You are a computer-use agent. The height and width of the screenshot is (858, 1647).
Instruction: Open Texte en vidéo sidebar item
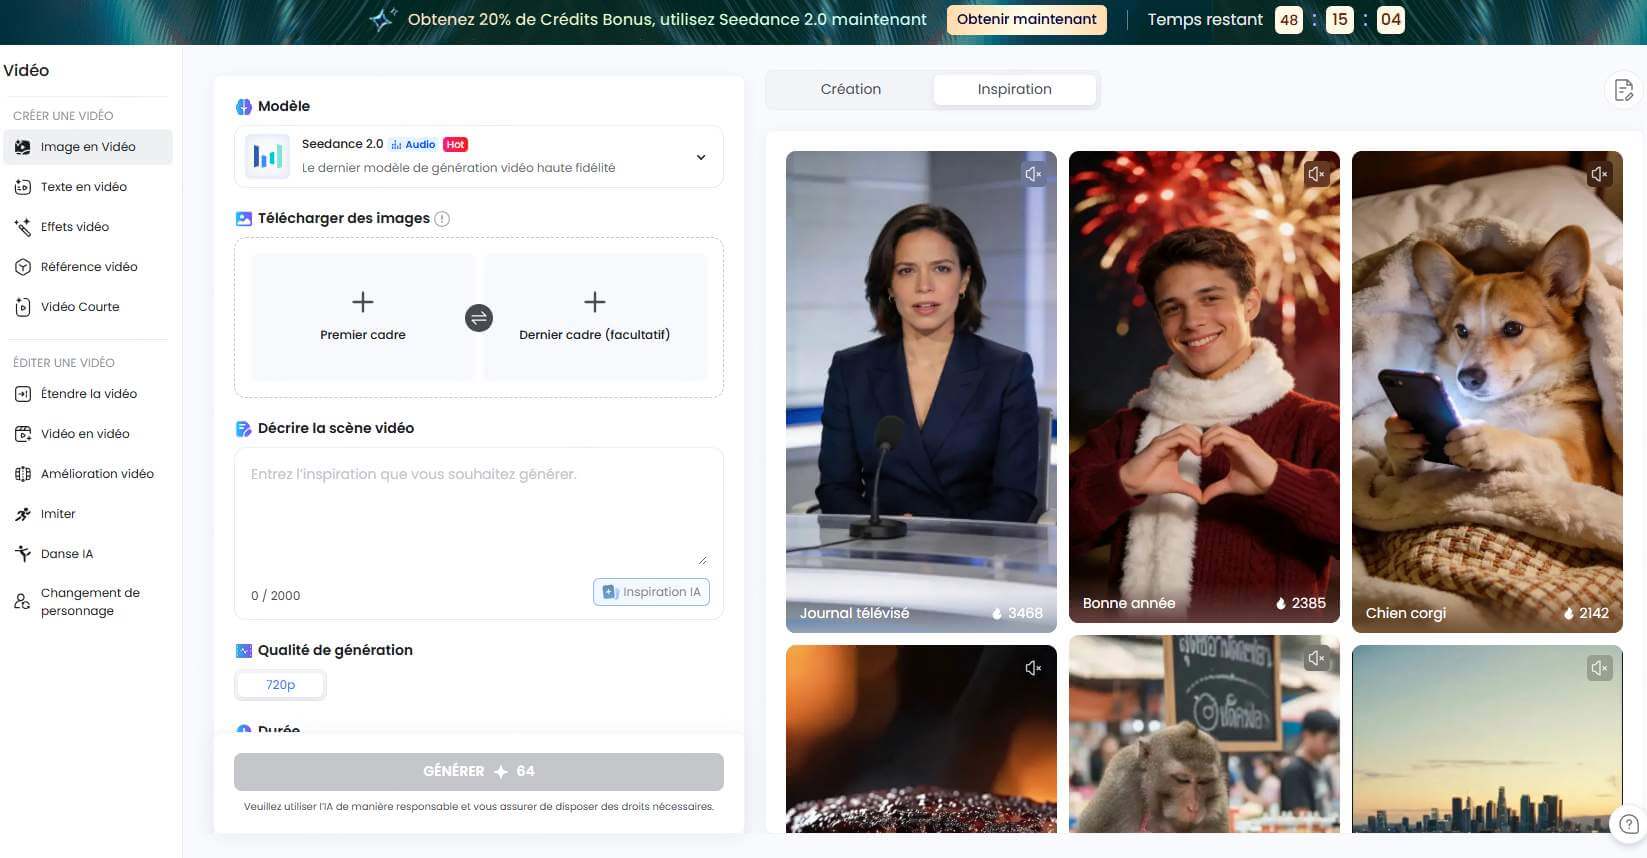(87, 187)
